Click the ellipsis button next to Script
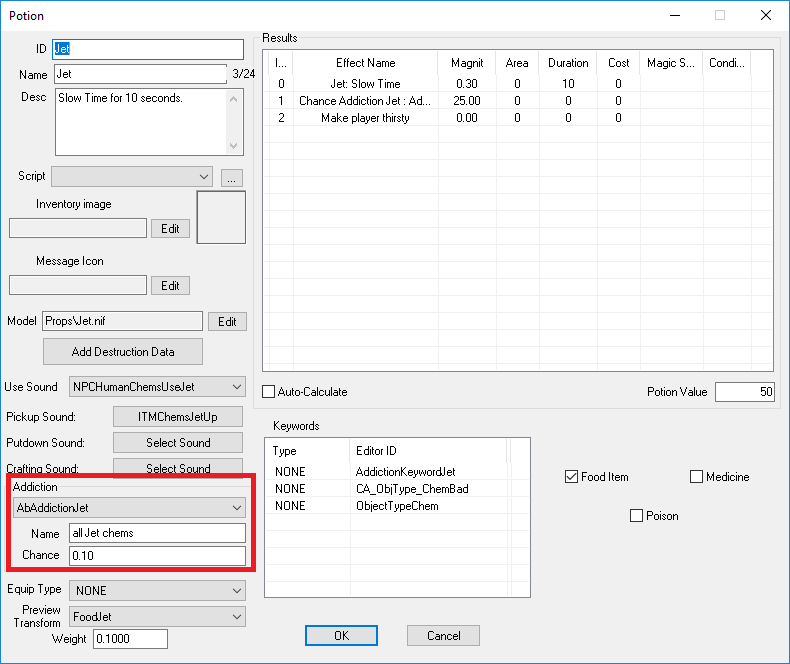The width and height of the screenshot is (790, 664). point(232,178)
